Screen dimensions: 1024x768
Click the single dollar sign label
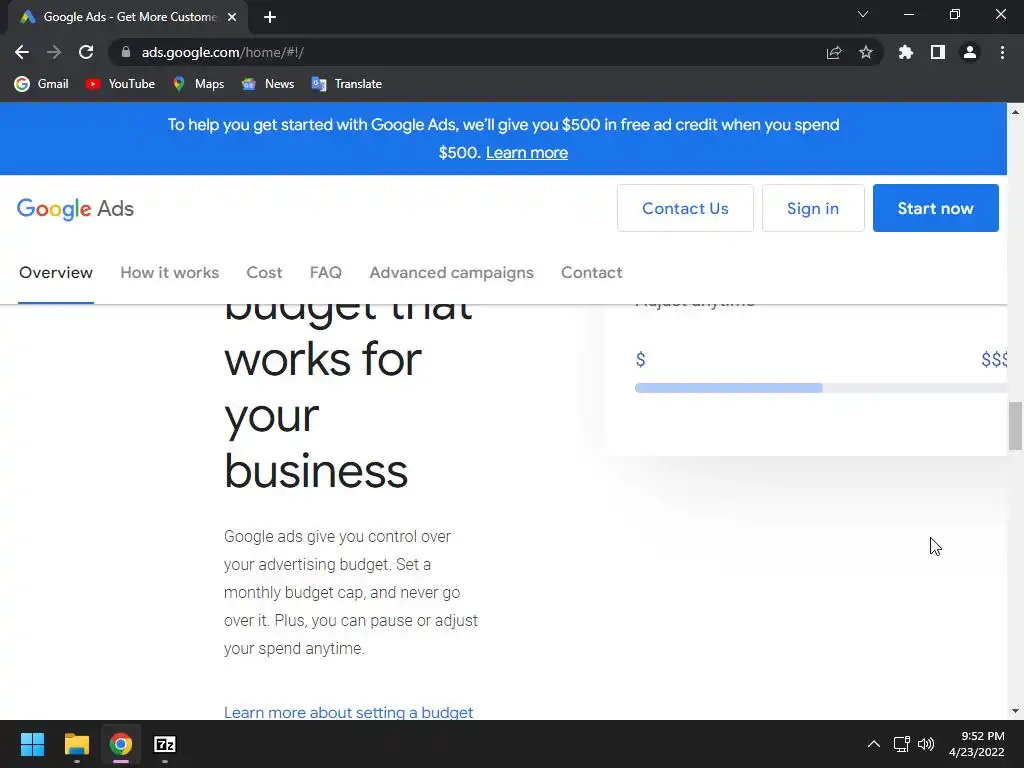pyautogui.click(x=641, y=360)
